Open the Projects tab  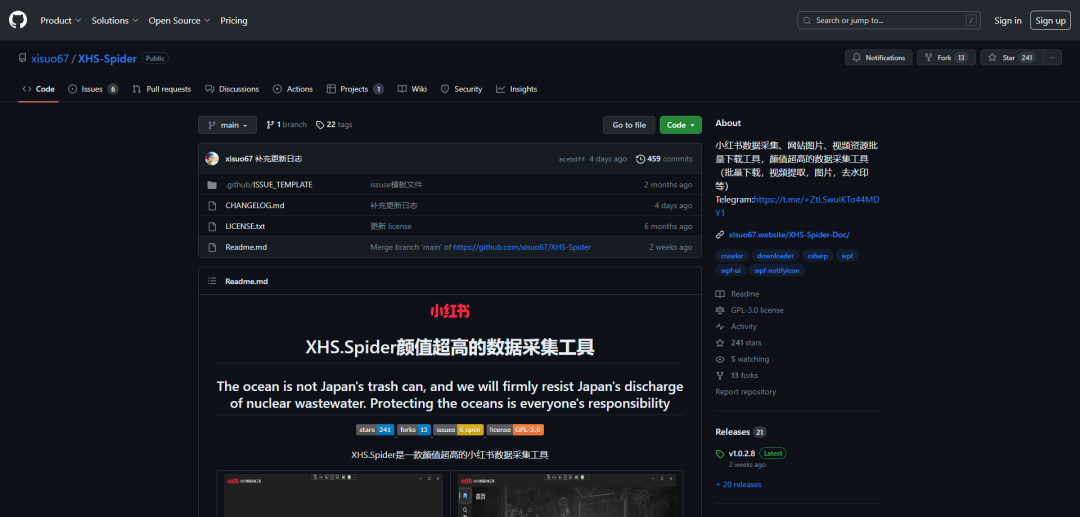(355, 89)
